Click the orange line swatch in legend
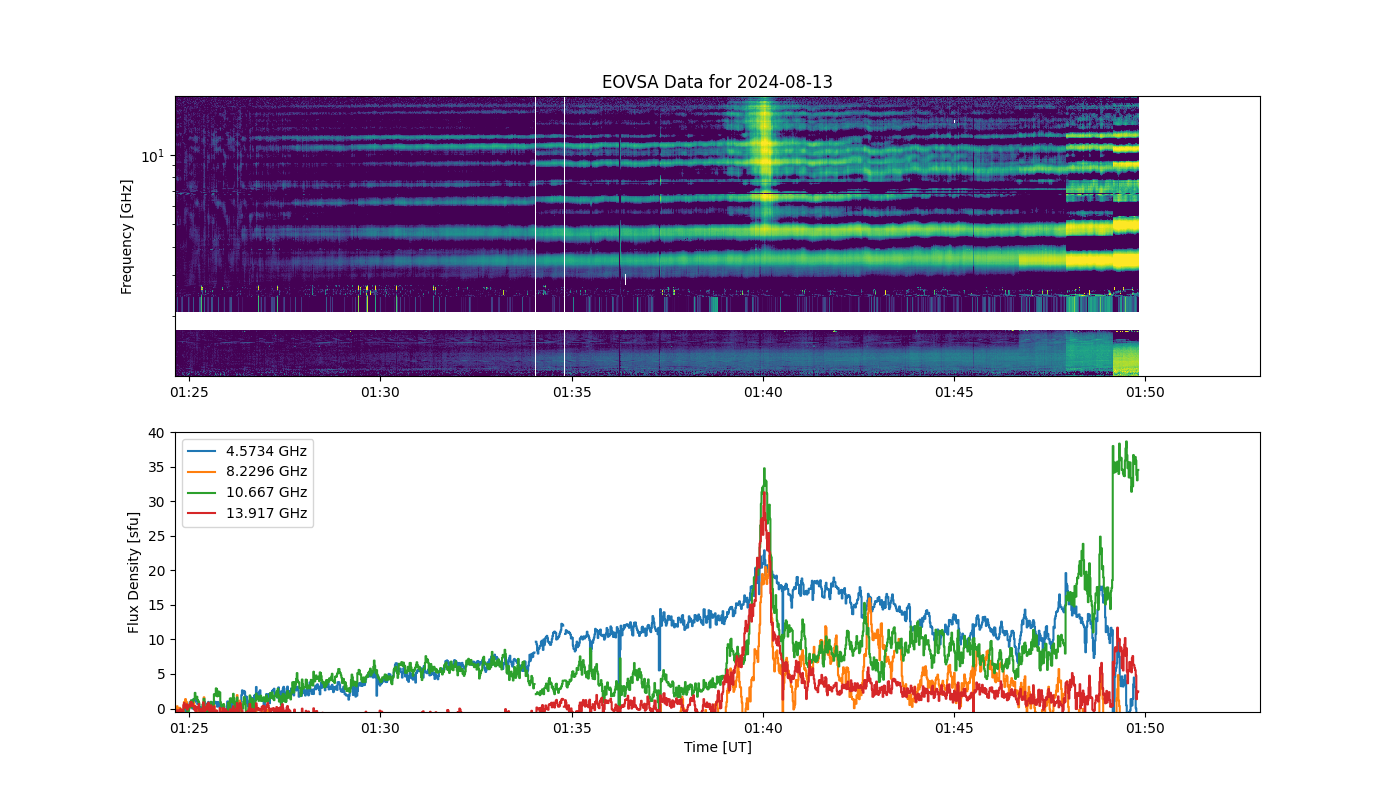1400x800 pixels. click(202, 472)
